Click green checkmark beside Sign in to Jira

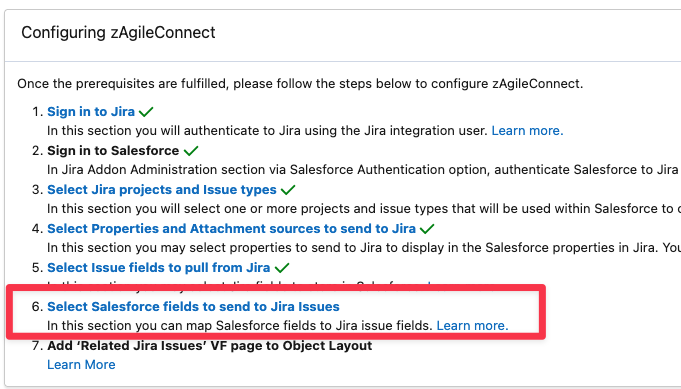(x=146, y=112)
